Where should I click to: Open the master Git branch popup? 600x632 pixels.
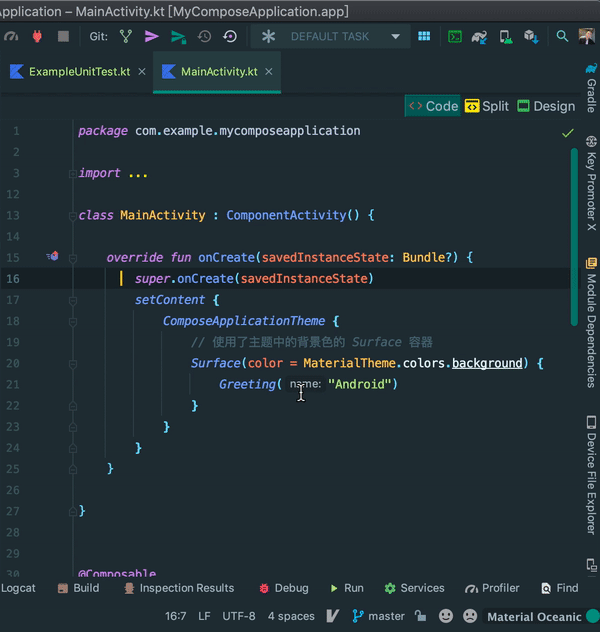[378, 616]
